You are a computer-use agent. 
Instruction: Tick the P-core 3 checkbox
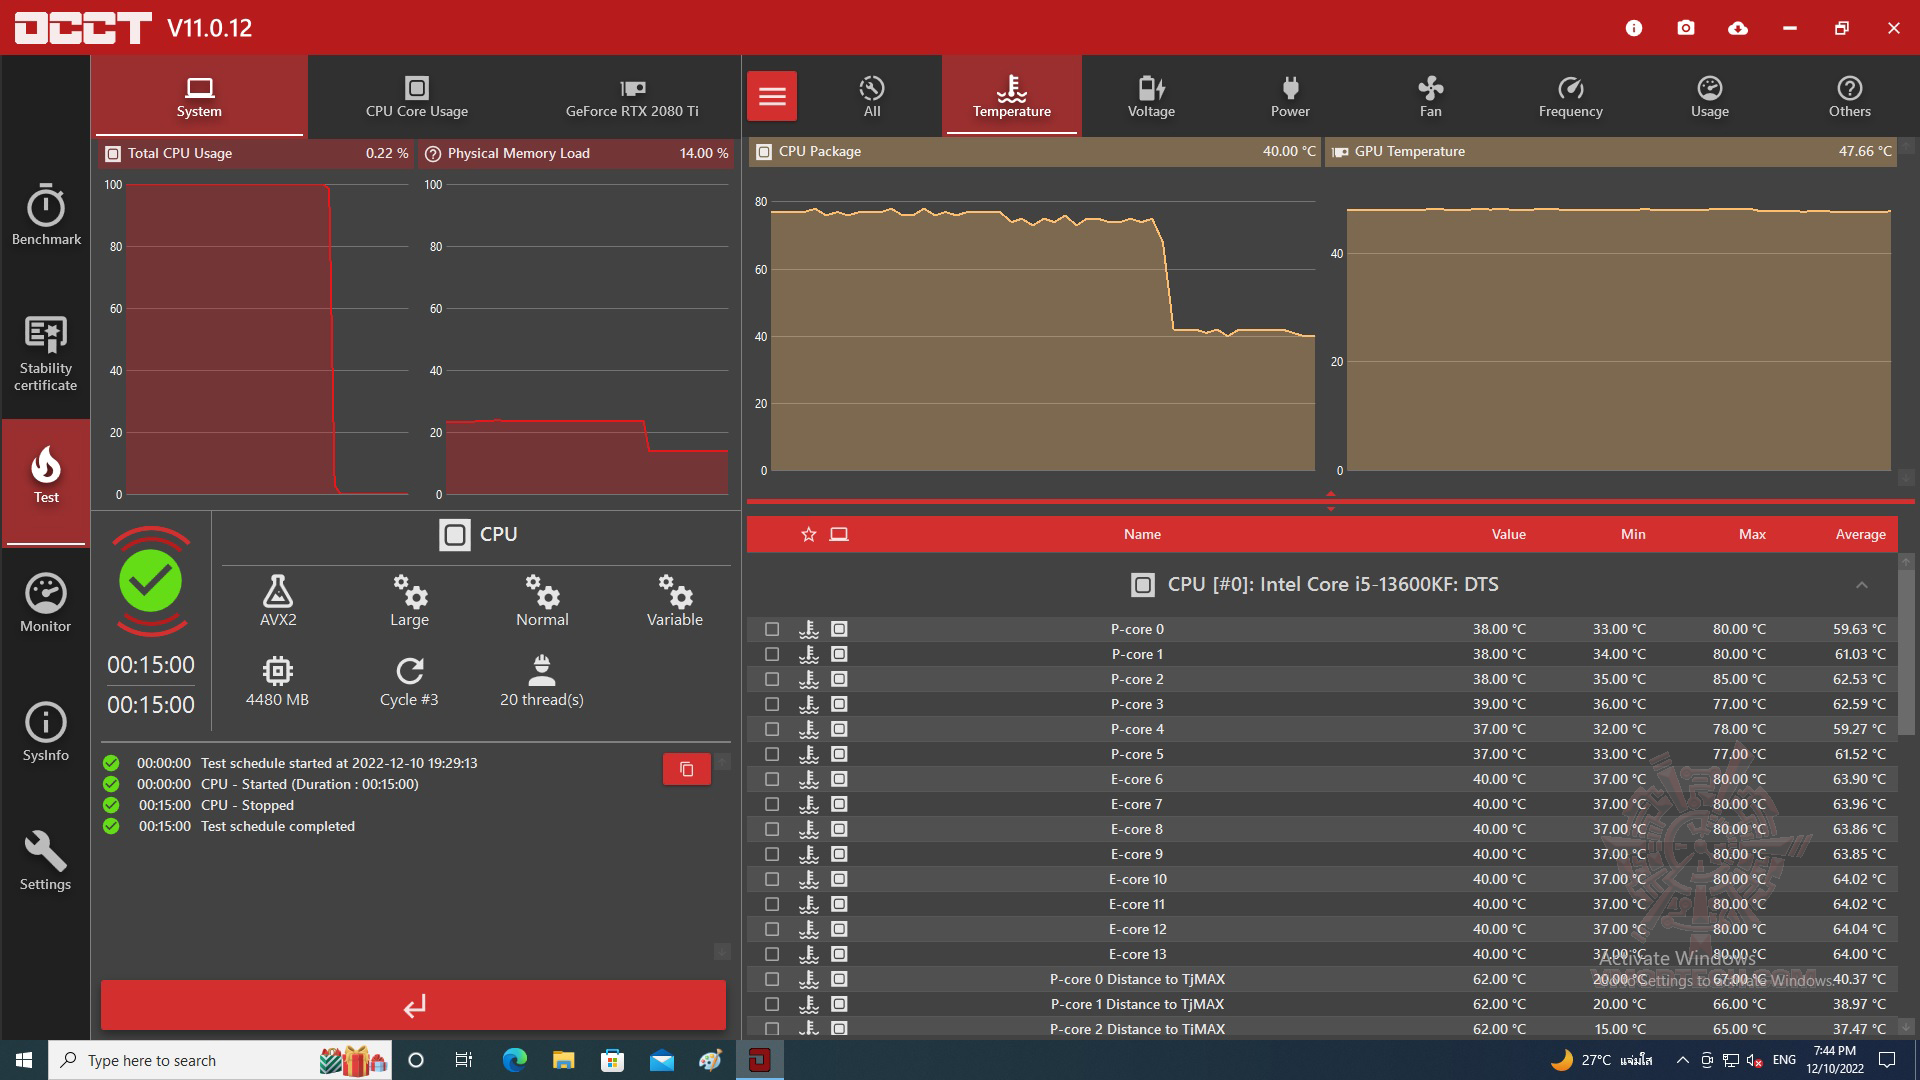click(772, 704)
